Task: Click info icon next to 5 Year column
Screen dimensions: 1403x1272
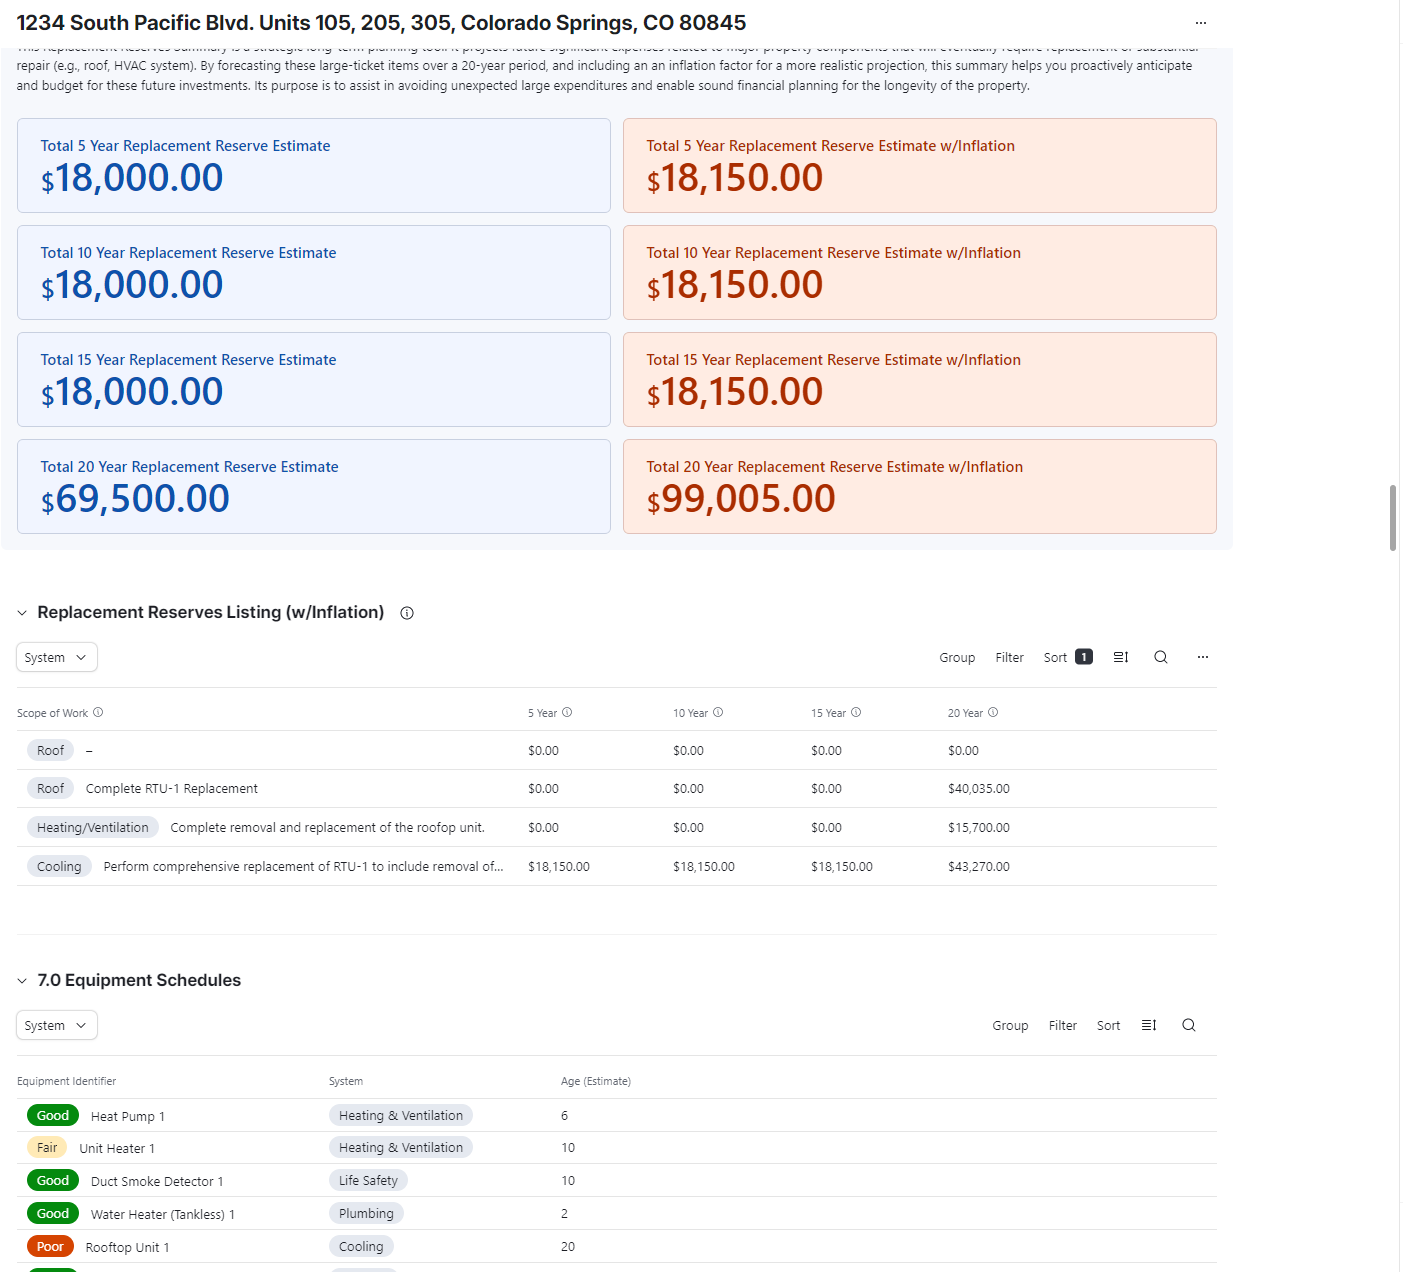Action: point(567,713)
